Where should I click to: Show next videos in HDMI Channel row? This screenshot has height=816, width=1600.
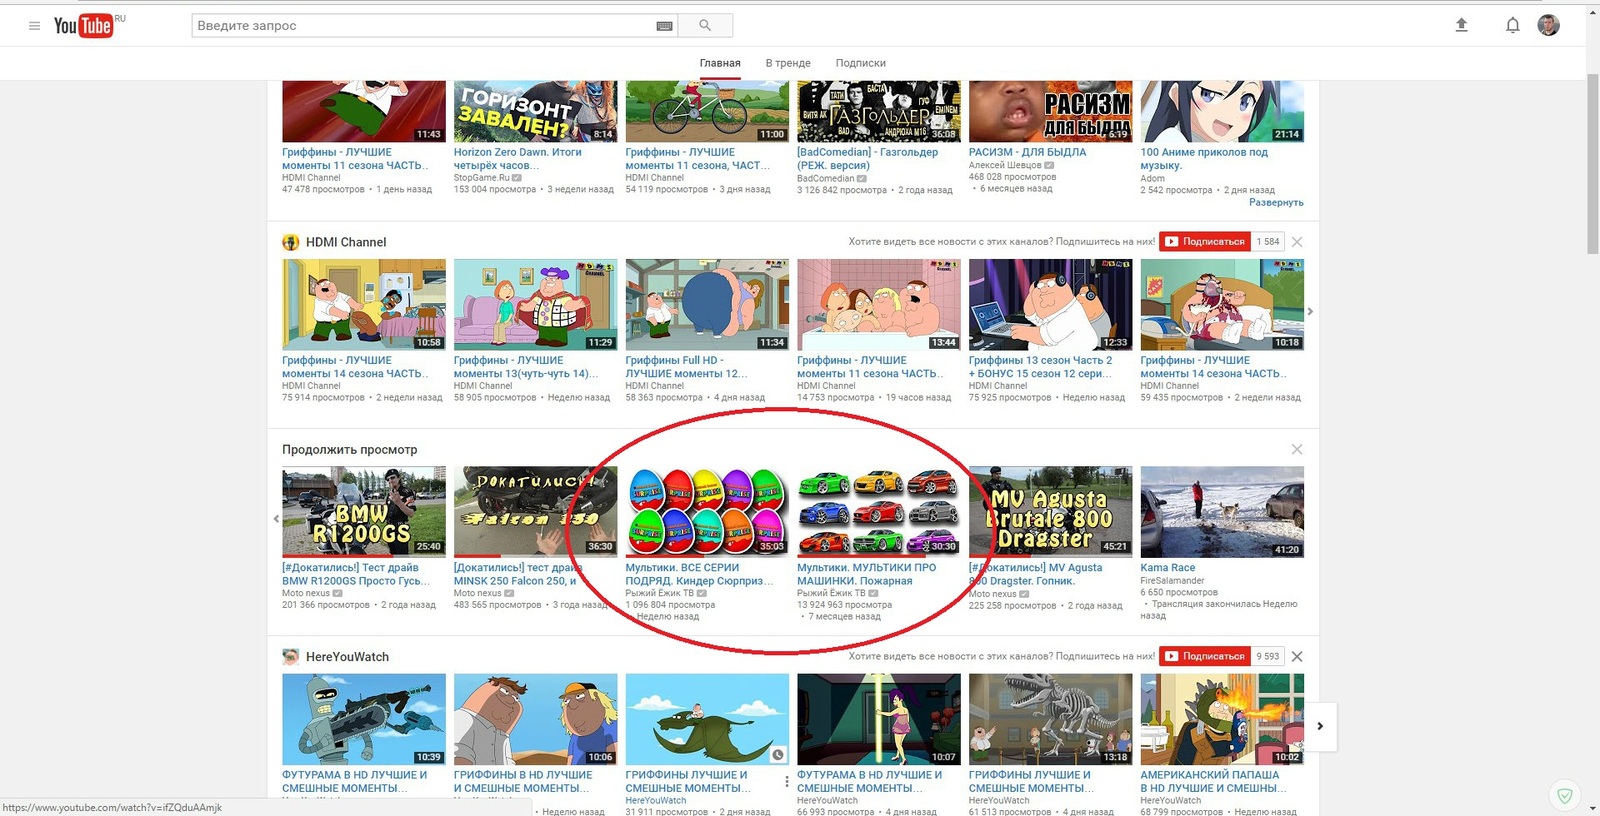pyautogui.click(x=1310, y=312)
